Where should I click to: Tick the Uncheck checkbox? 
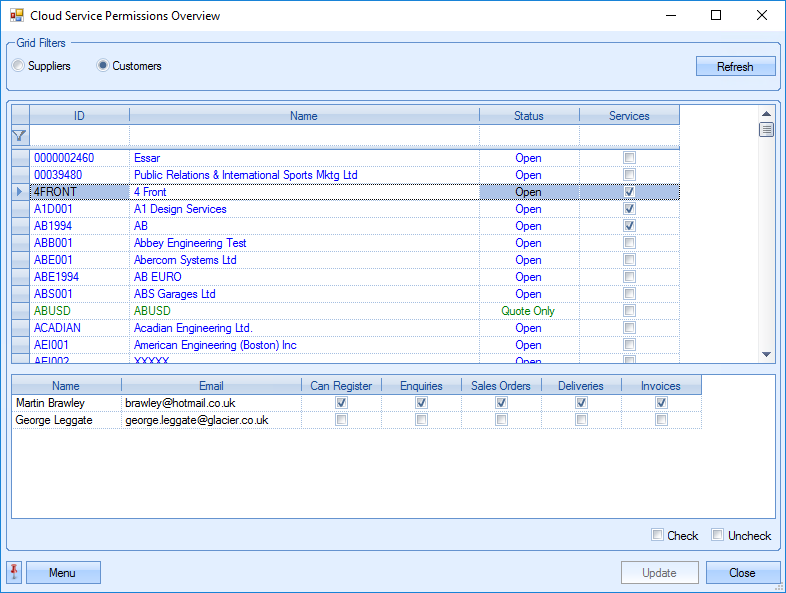717,535
